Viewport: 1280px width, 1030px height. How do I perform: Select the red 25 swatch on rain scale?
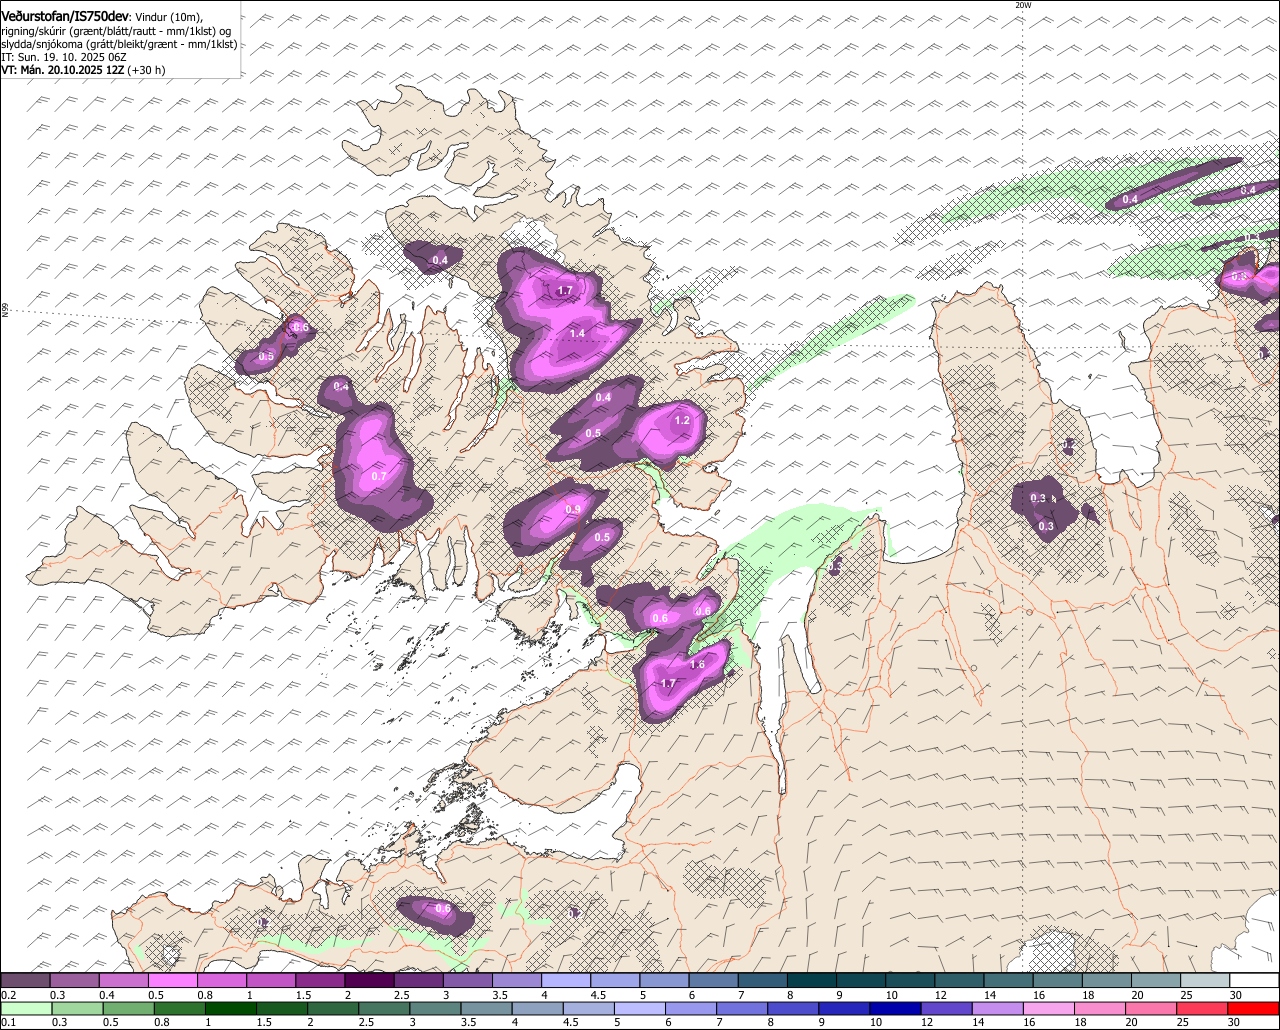[1203, 1008]
